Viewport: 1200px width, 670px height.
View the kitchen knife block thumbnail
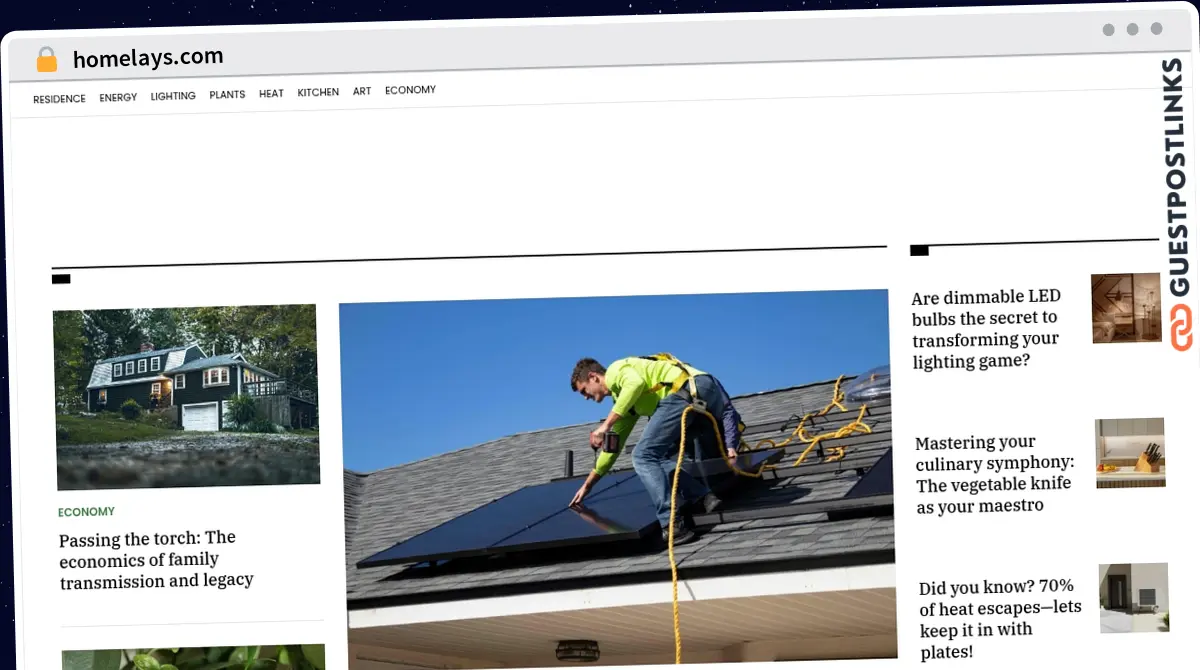pos(1131,453)
